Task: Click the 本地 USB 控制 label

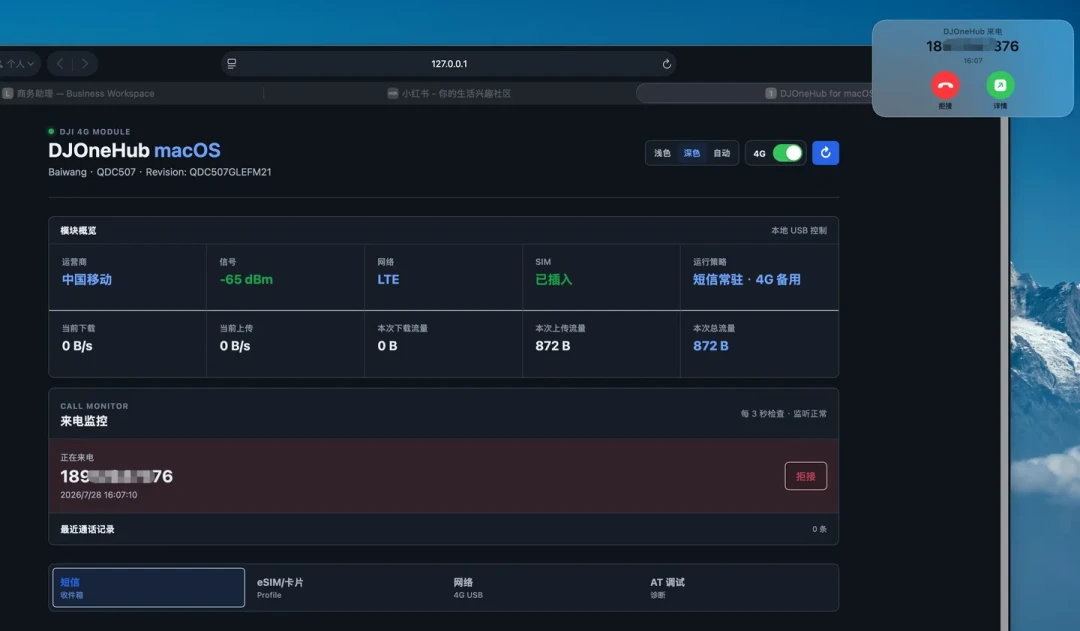Action: pos(799,231)
